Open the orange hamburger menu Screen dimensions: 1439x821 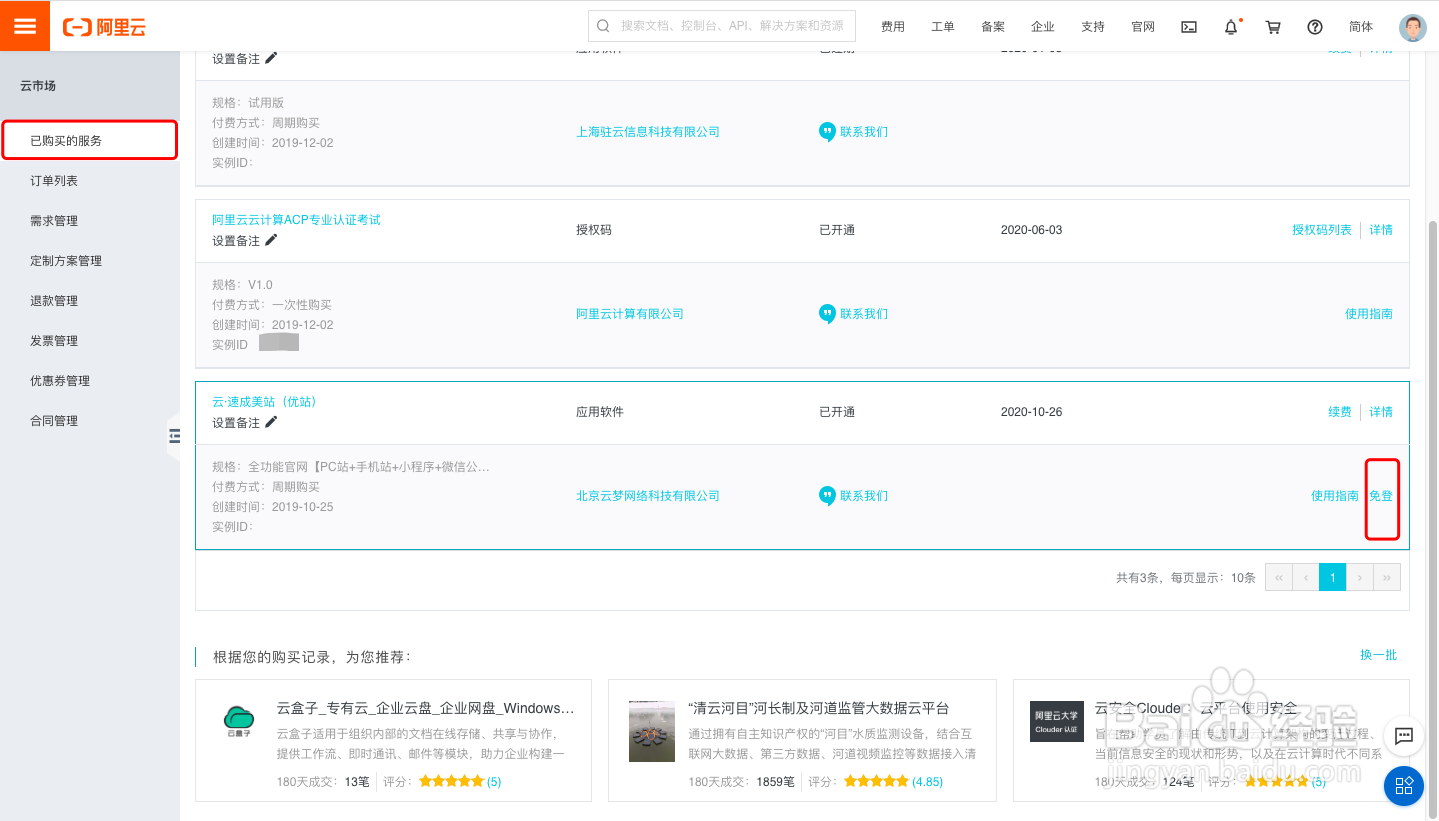25,26
